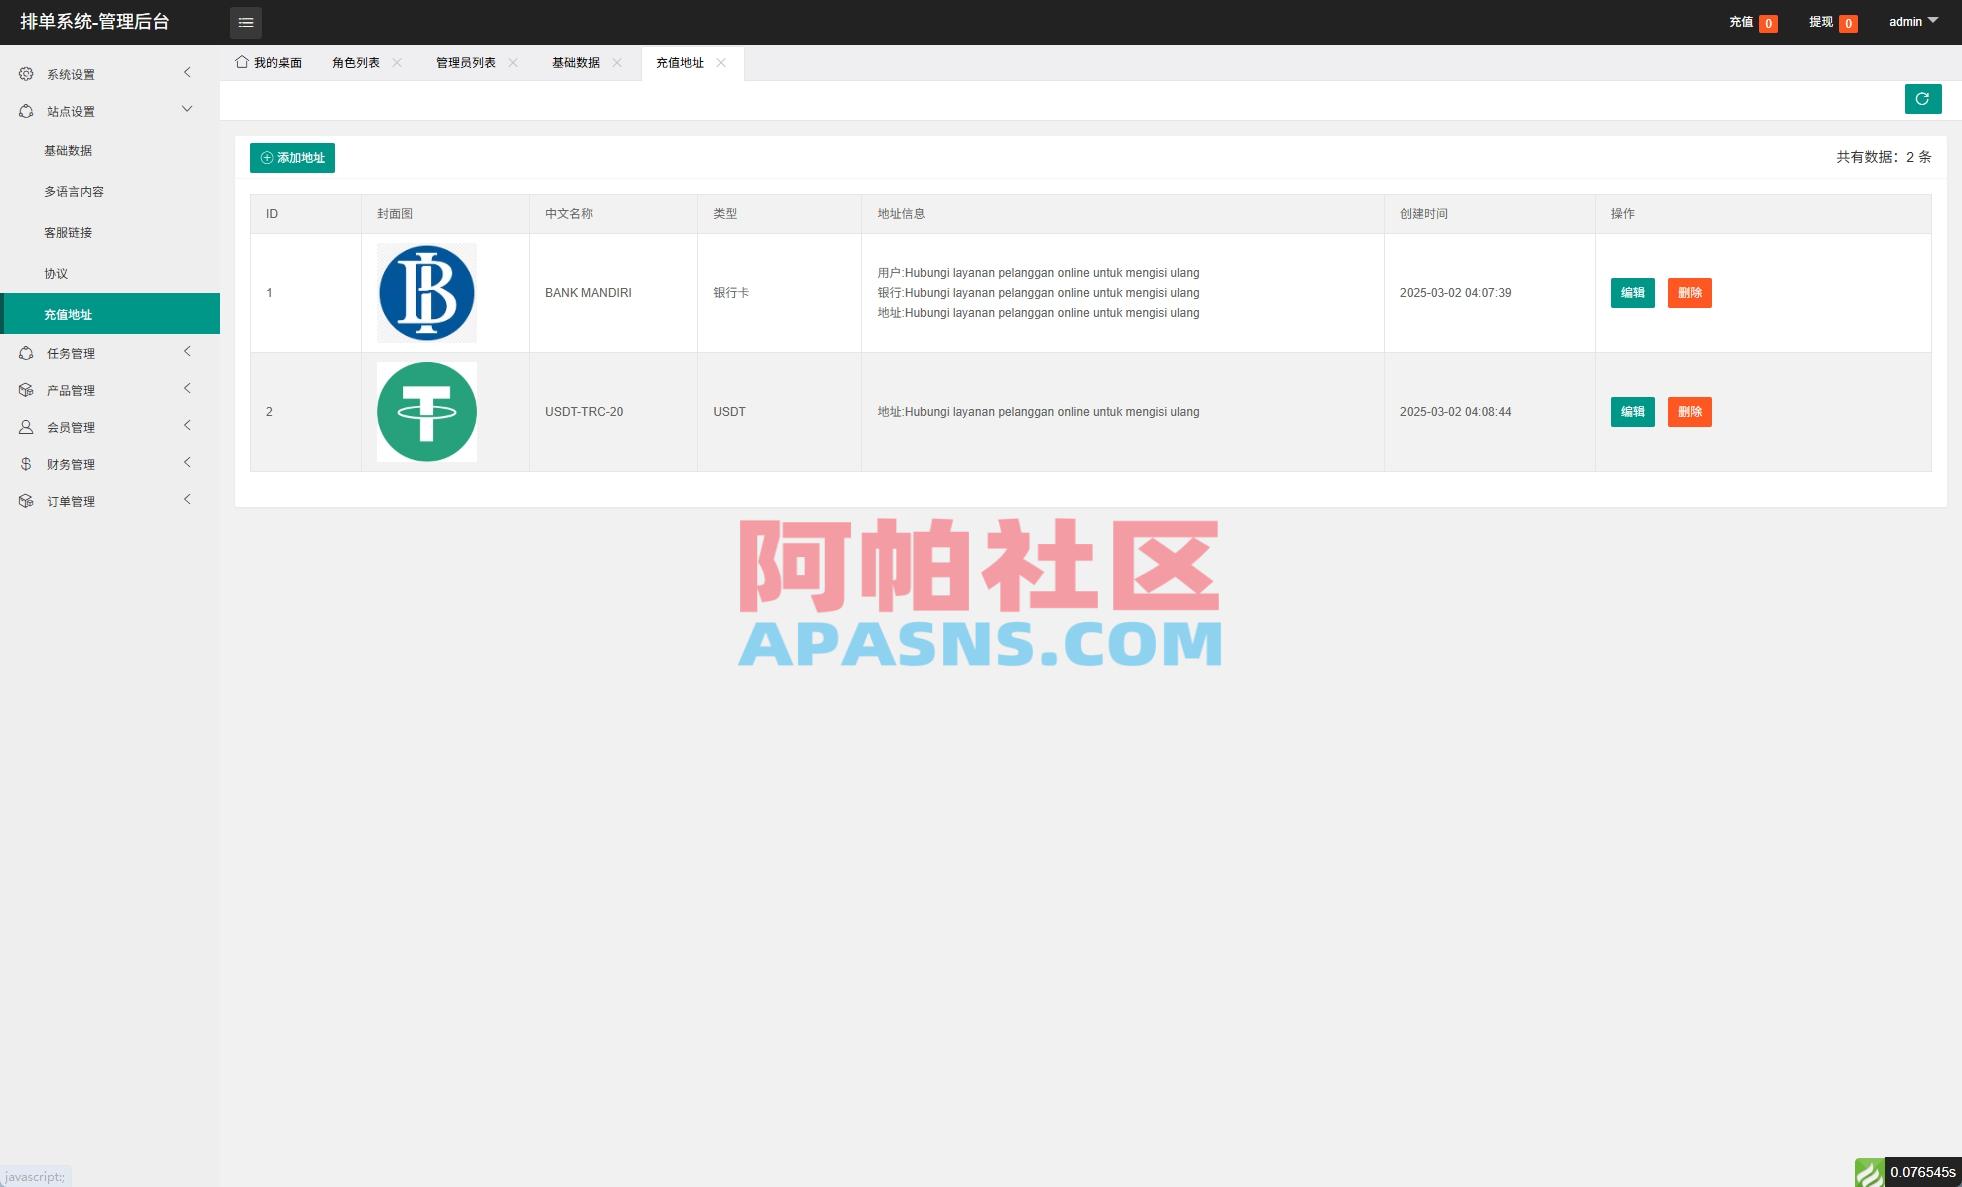
Task: Open 会员管理 via its user icon
Action: click(25, 426)
